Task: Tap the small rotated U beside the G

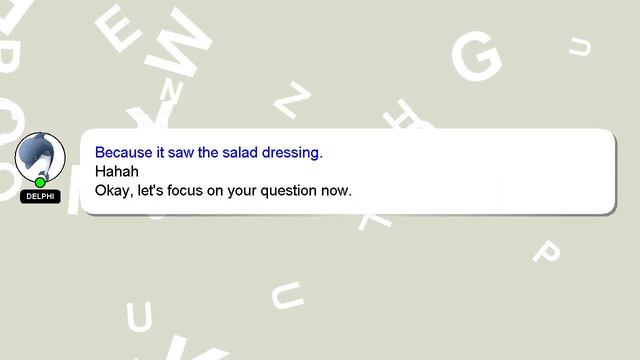Action: [580, 47]
